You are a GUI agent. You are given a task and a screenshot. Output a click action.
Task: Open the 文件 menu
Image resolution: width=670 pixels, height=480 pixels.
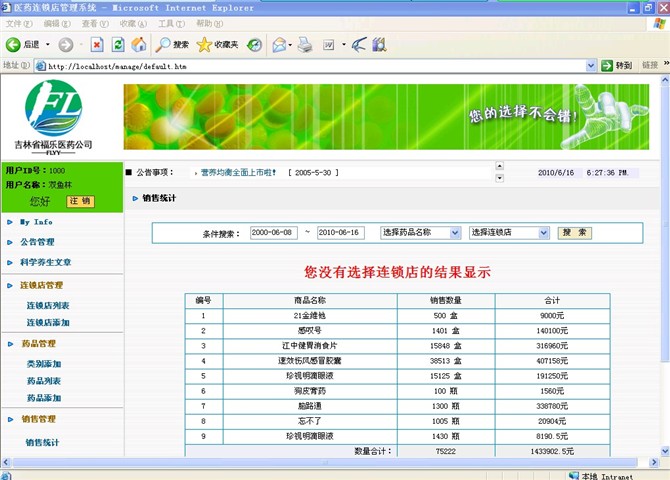coord(19,24)
